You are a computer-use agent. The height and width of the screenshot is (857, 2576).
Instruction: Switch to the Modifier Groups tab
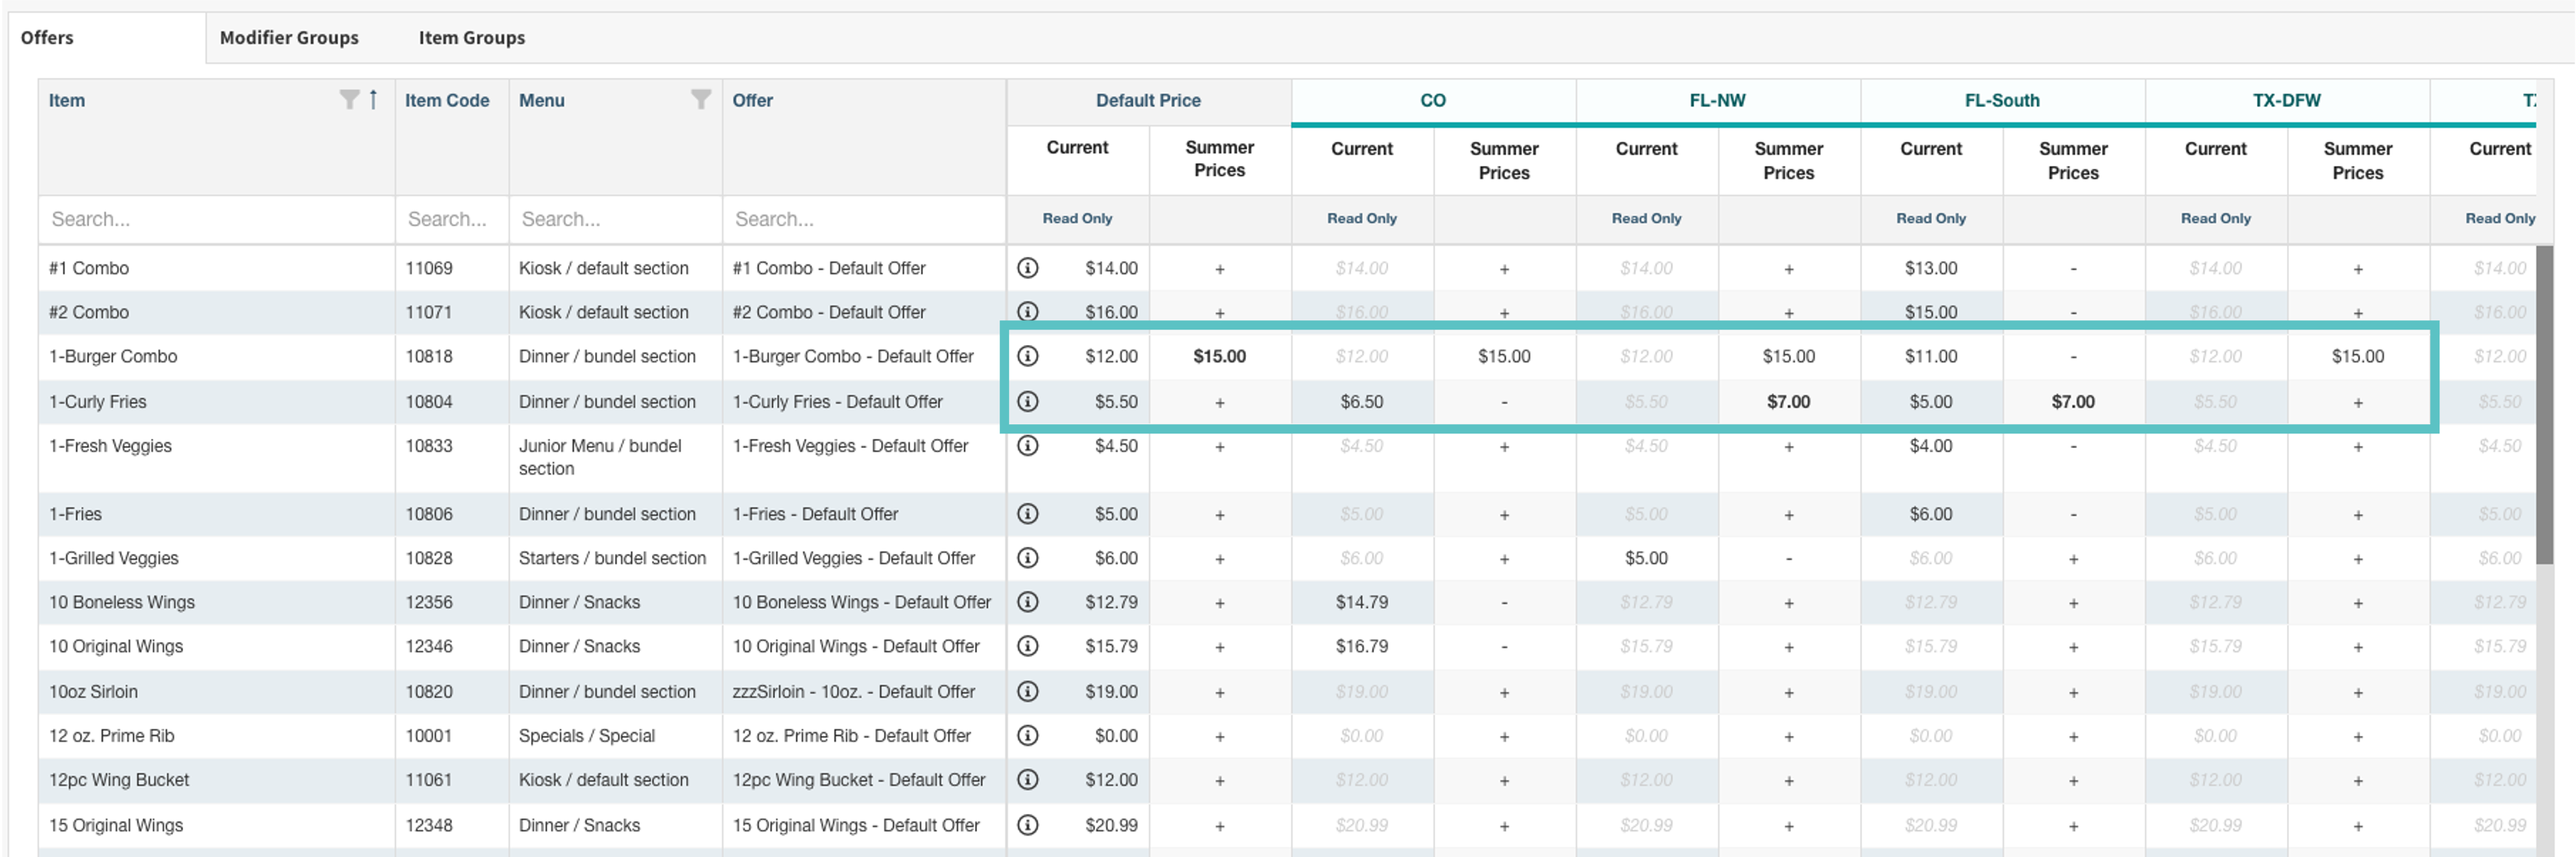[289, 38]
